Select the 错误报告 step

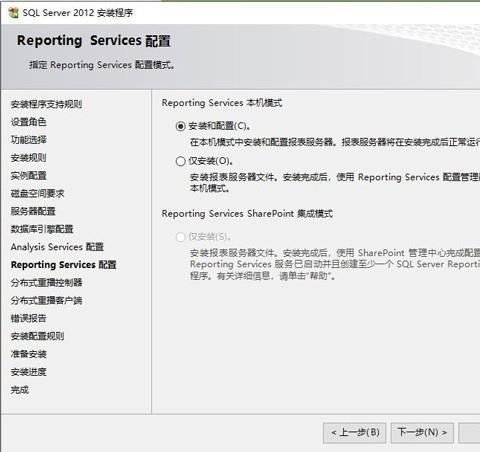point(28,318)
